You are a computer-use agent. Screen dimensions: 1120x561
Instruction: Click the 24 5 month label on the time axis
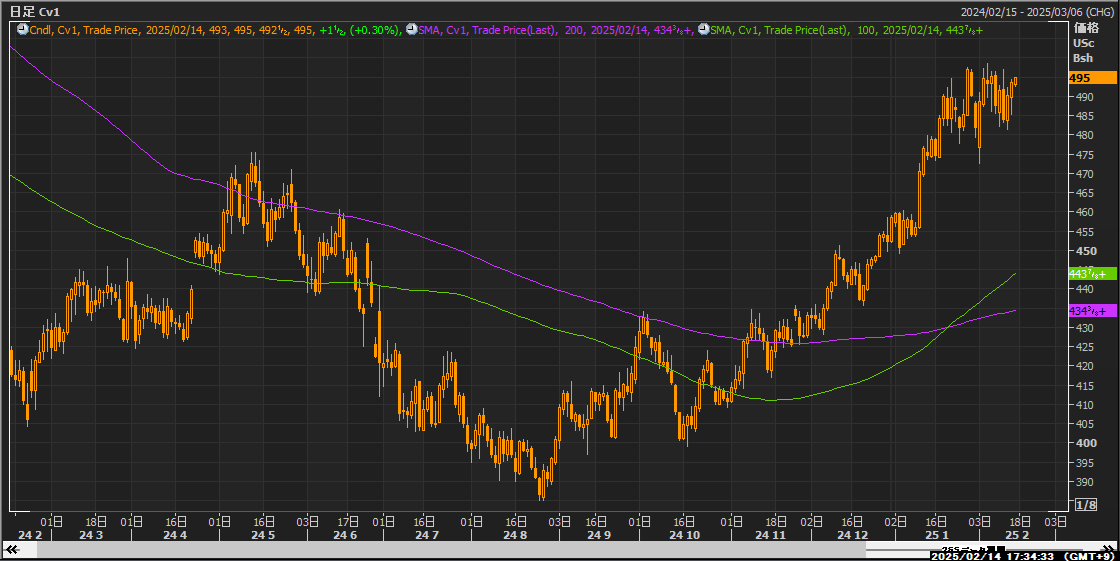click(x=263, y=535)
